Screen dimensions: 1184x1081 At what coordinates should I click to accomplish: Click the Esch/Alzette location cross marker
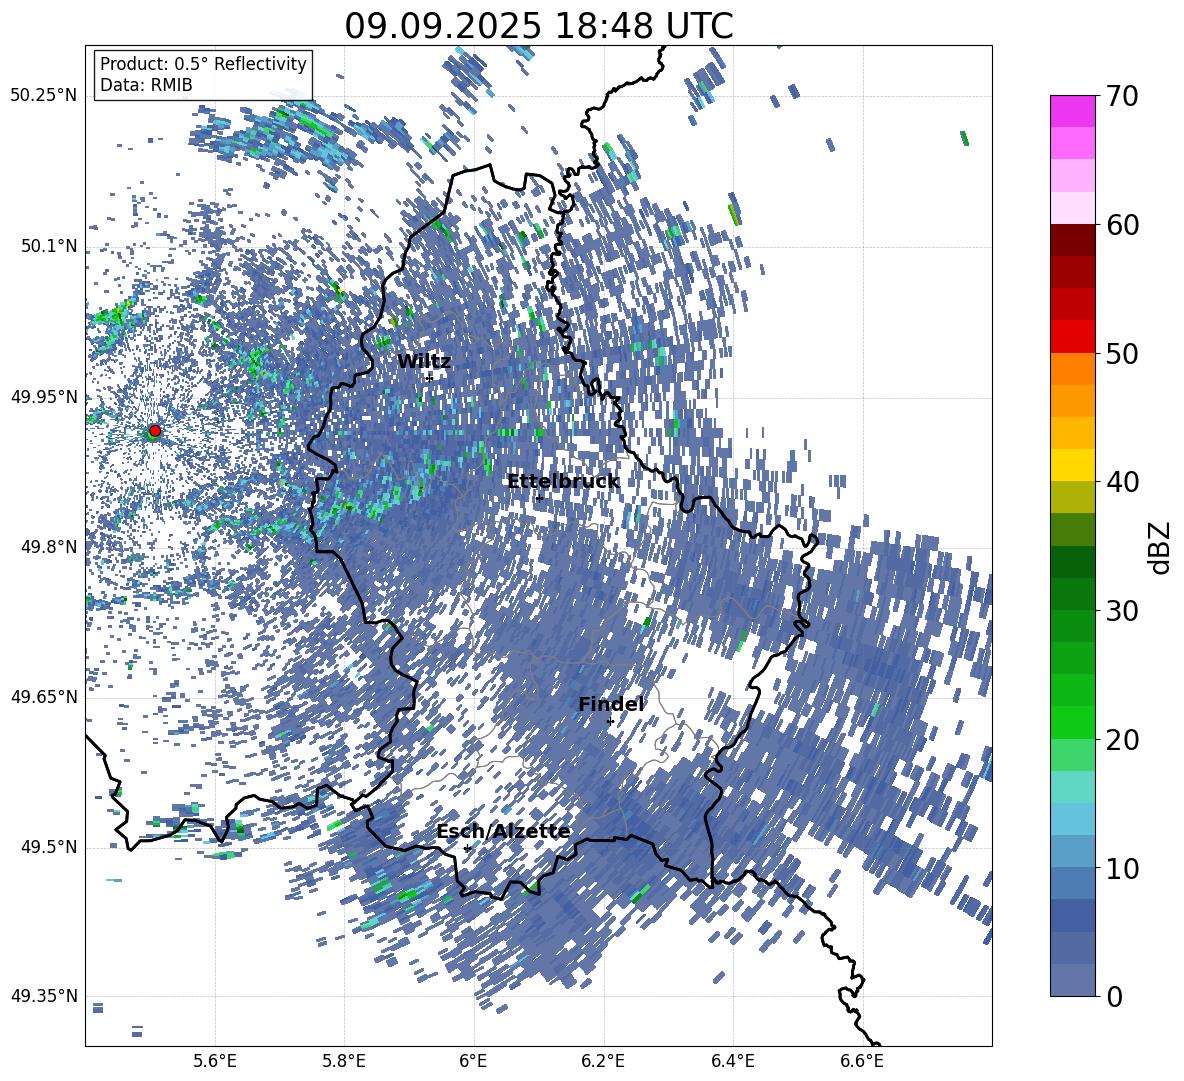click(467, 848)
